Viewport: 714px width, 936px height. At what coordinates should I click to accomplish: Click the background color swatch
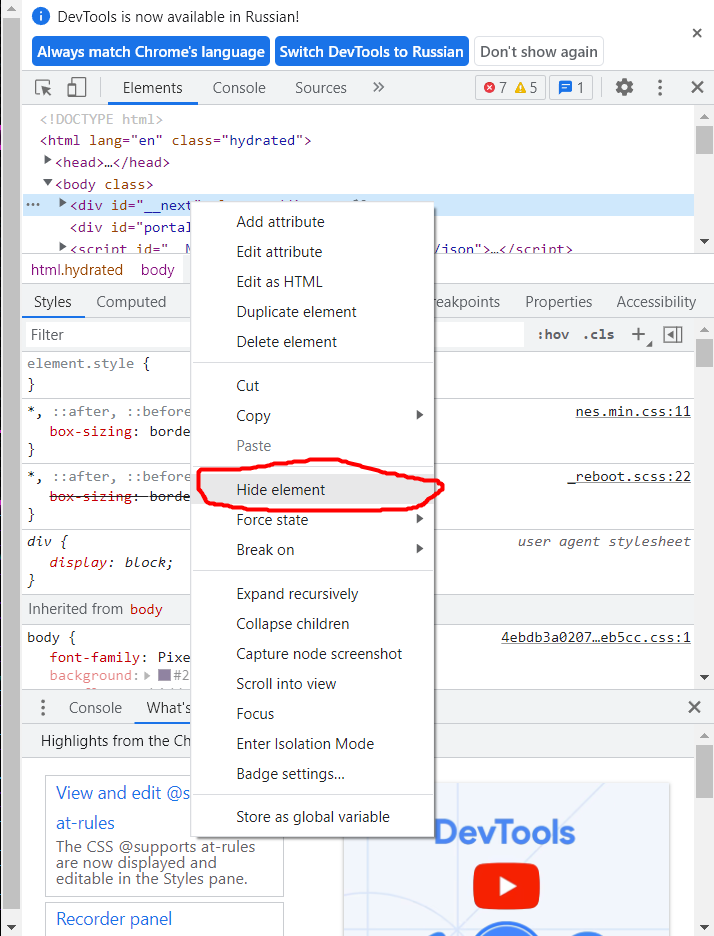(x=164, y=675)
